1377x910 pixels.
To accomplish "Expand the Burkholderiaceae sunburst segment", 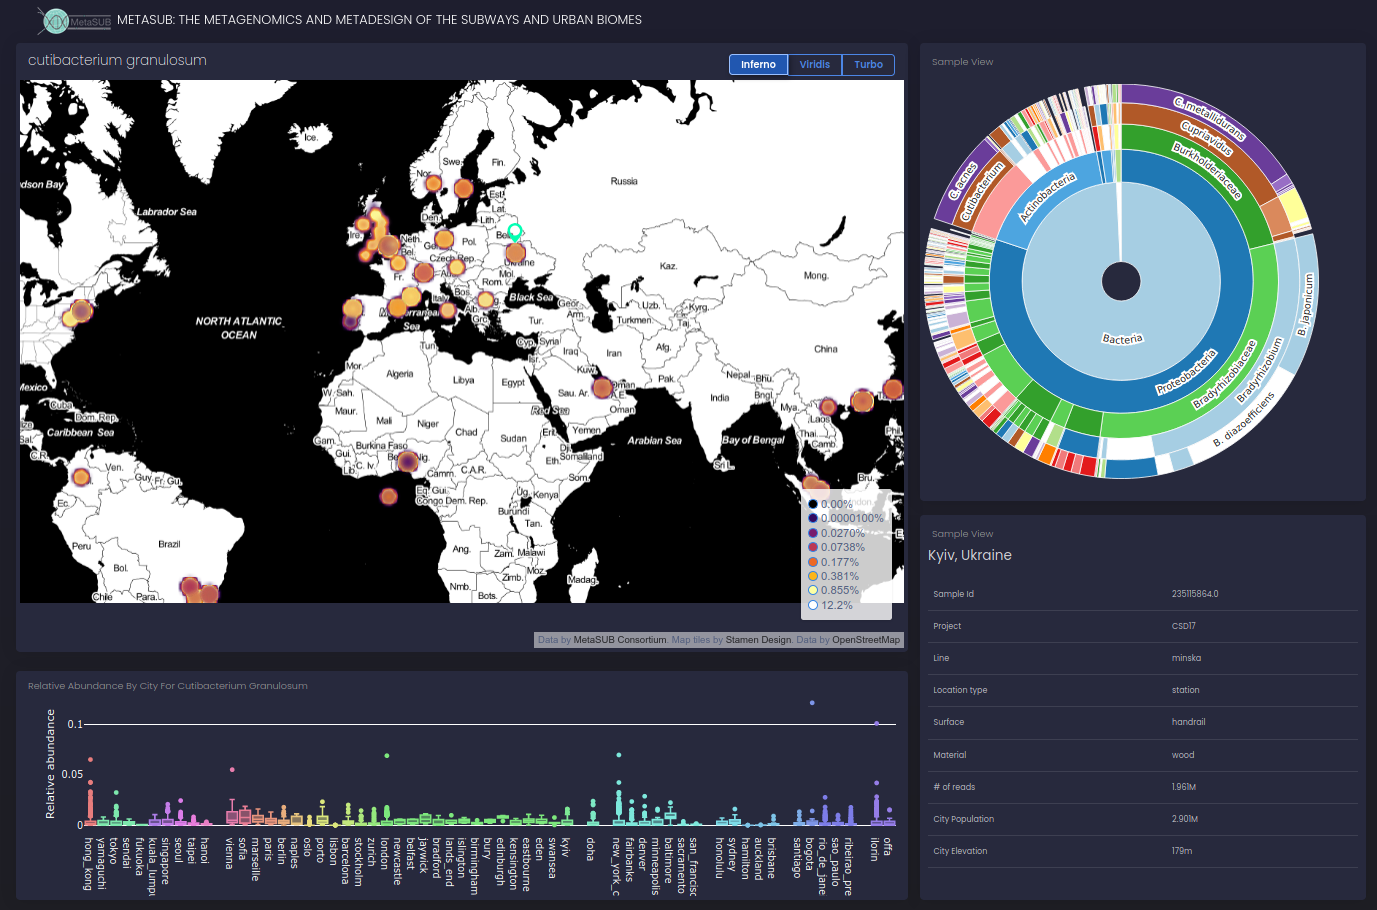I will (x=1207, y=170).
